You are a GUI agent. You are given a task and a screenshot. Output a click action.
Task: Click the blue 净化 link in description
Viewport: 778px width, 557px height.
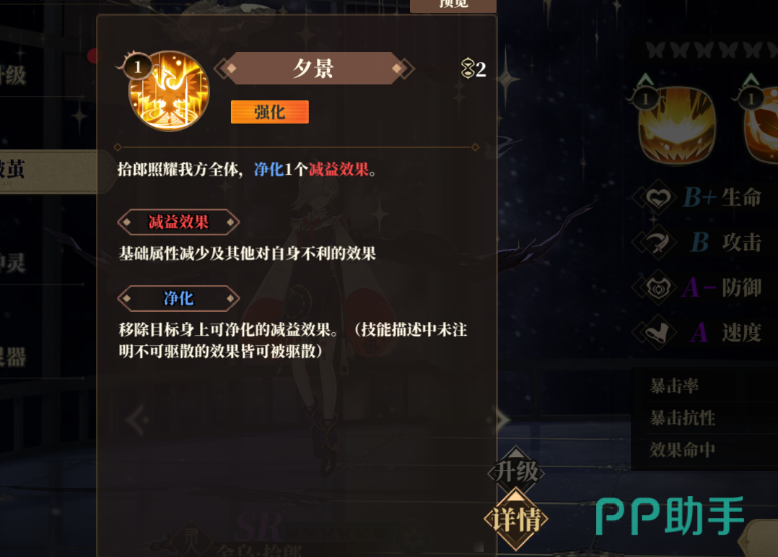[268, 170]
